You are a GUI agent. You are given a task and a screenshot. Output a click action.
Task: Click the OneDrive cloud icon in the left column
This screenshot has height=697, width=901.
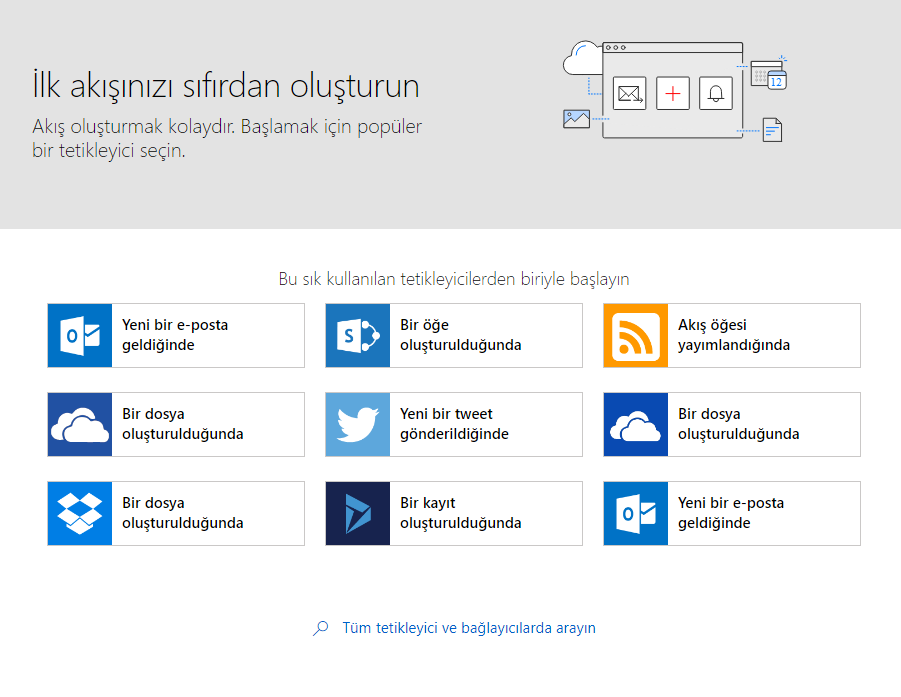click(x=80, y=425)
